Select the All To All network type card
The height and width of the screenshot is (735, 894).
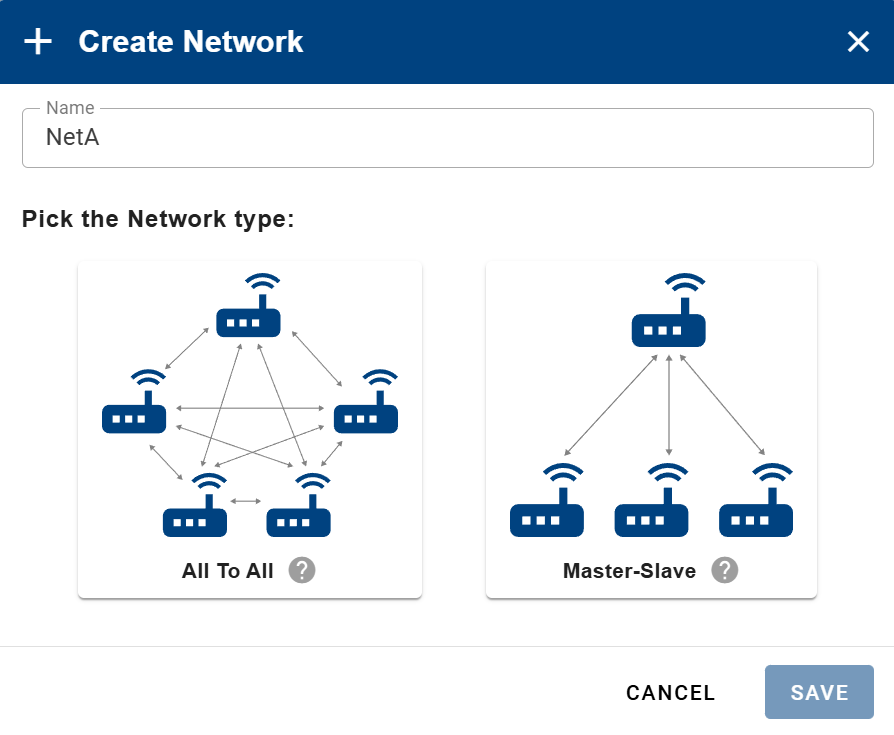click(249, 427)
